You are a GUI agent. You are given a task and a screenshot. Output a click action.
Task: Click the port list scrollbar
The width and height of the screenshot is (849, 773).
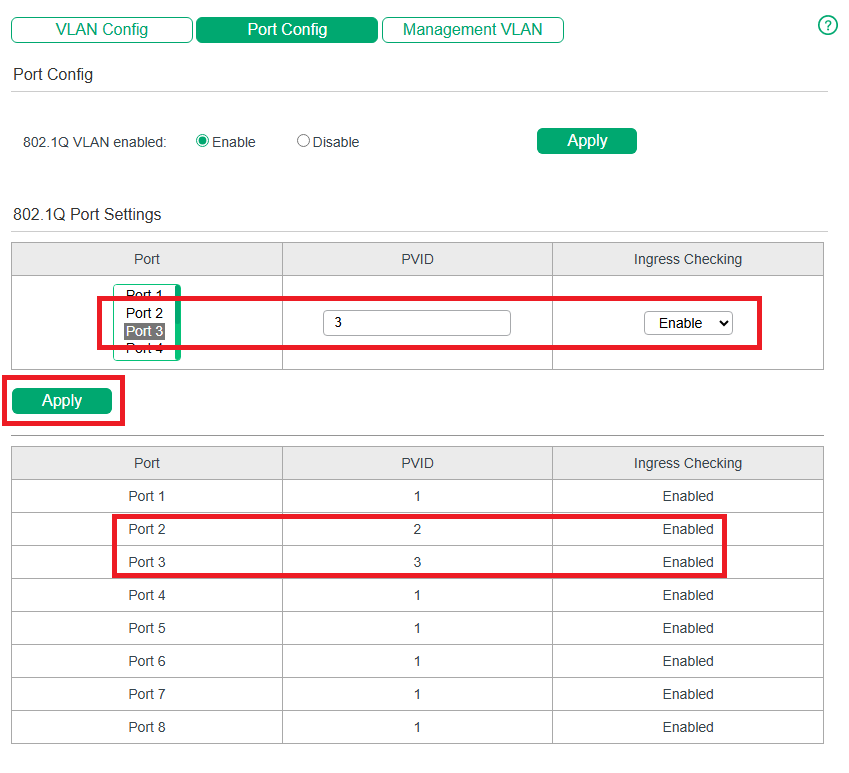pos(178,323)
